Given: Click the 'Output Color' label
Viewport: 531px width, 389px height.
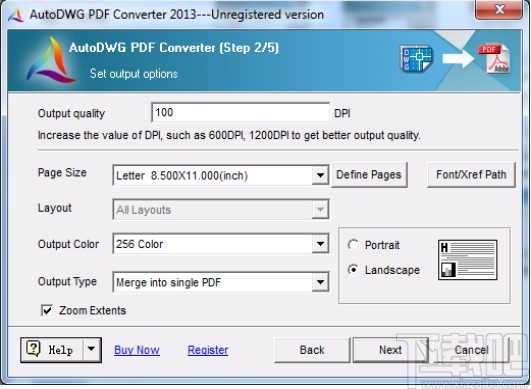Looking at the screenshot, I should (68, 244).
